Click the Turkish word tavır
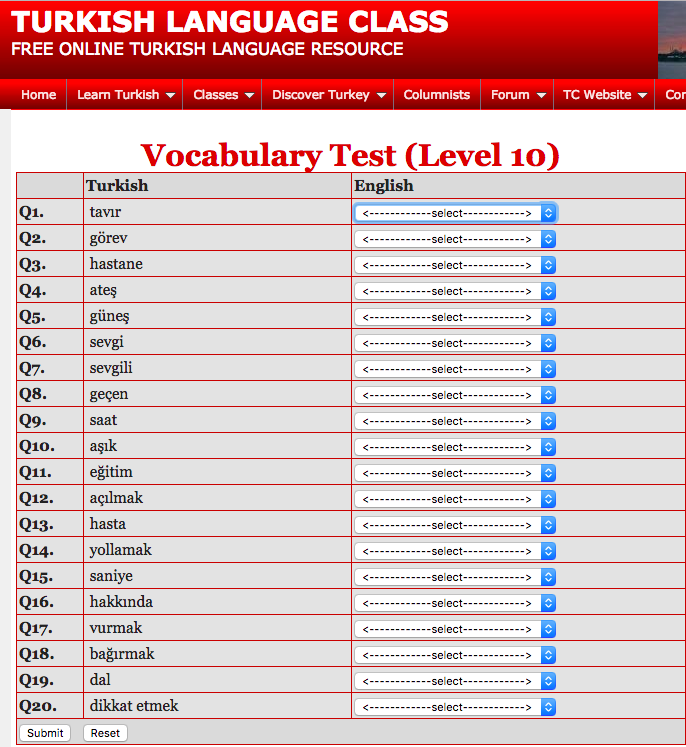 click(105, 212)
